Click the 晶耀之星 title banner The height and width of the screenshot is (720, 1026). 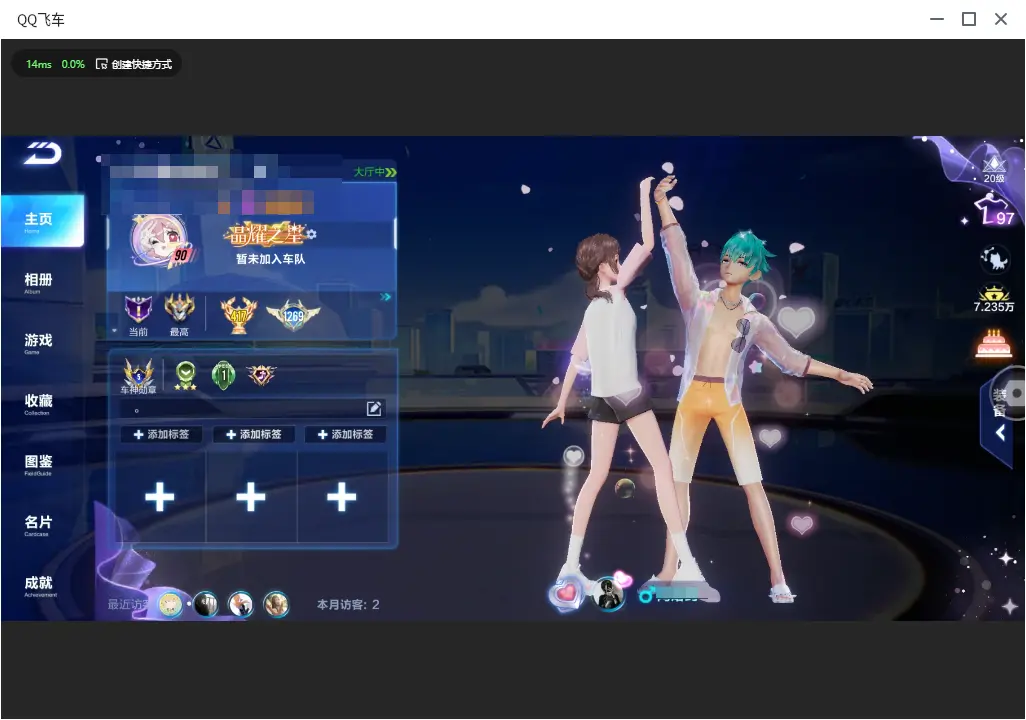click(265, 234)
